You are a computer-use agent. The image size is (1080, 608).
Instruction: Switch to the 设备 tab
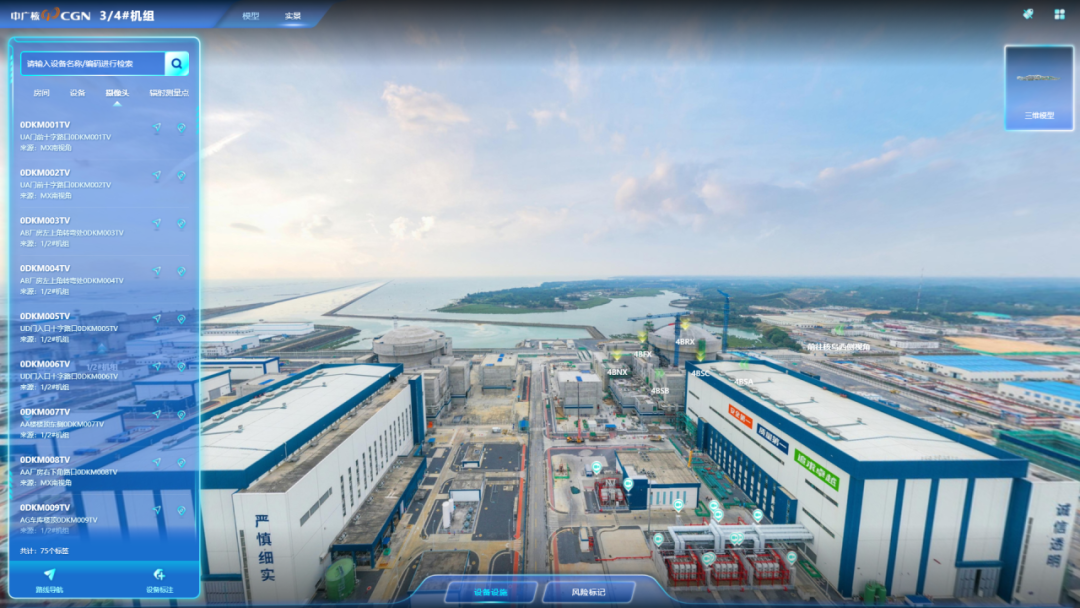(x=77, y=93)
